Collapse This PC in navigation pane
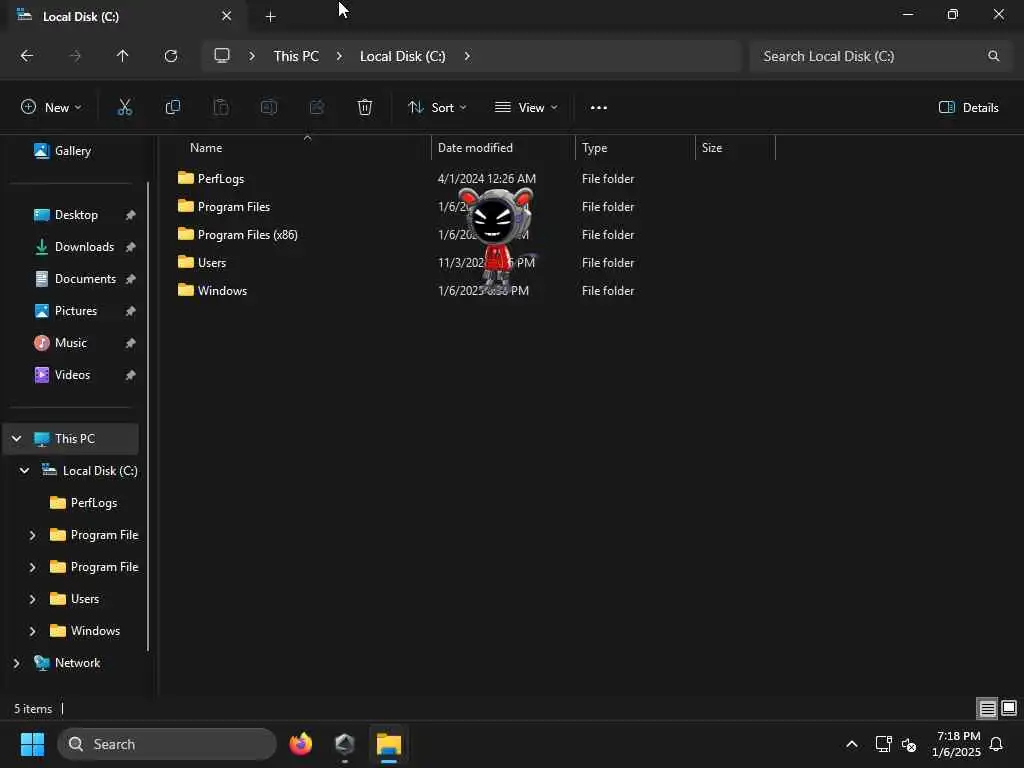The height and width of the screenshot is (768, 1024). (x=16, y=439)
